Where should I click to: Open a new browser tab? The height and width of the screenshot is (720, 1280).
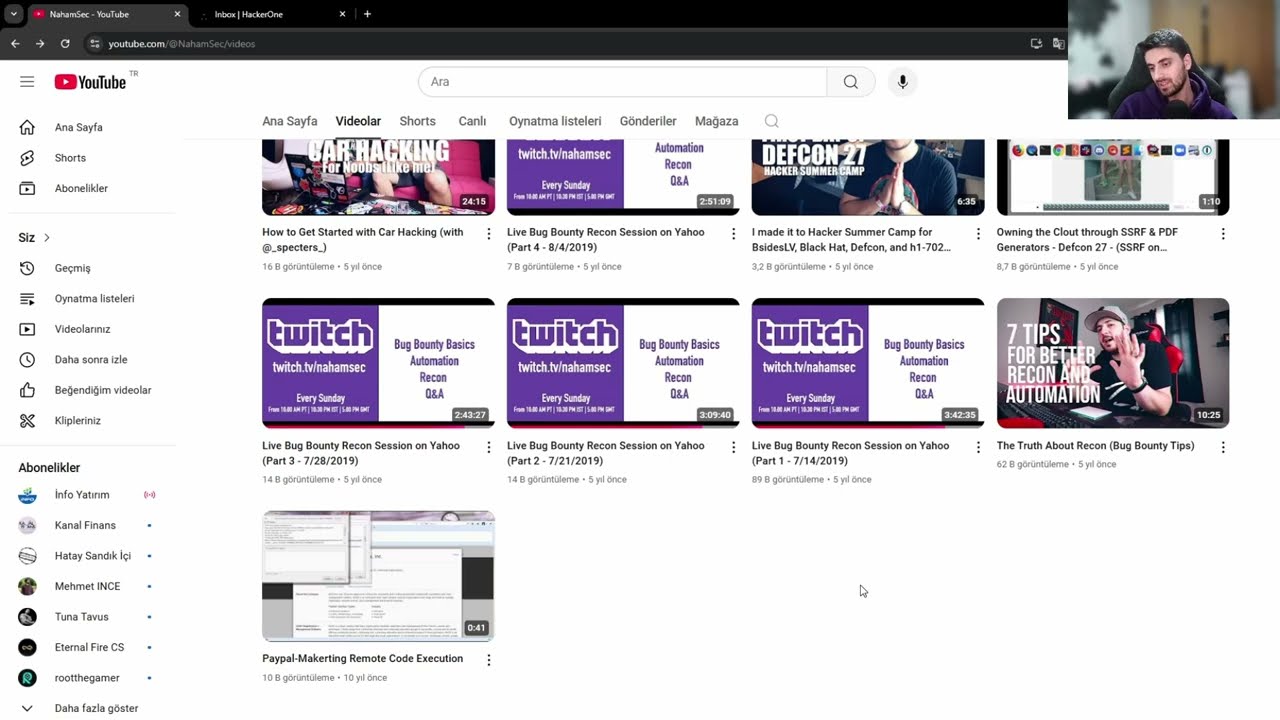click(367, 14)
